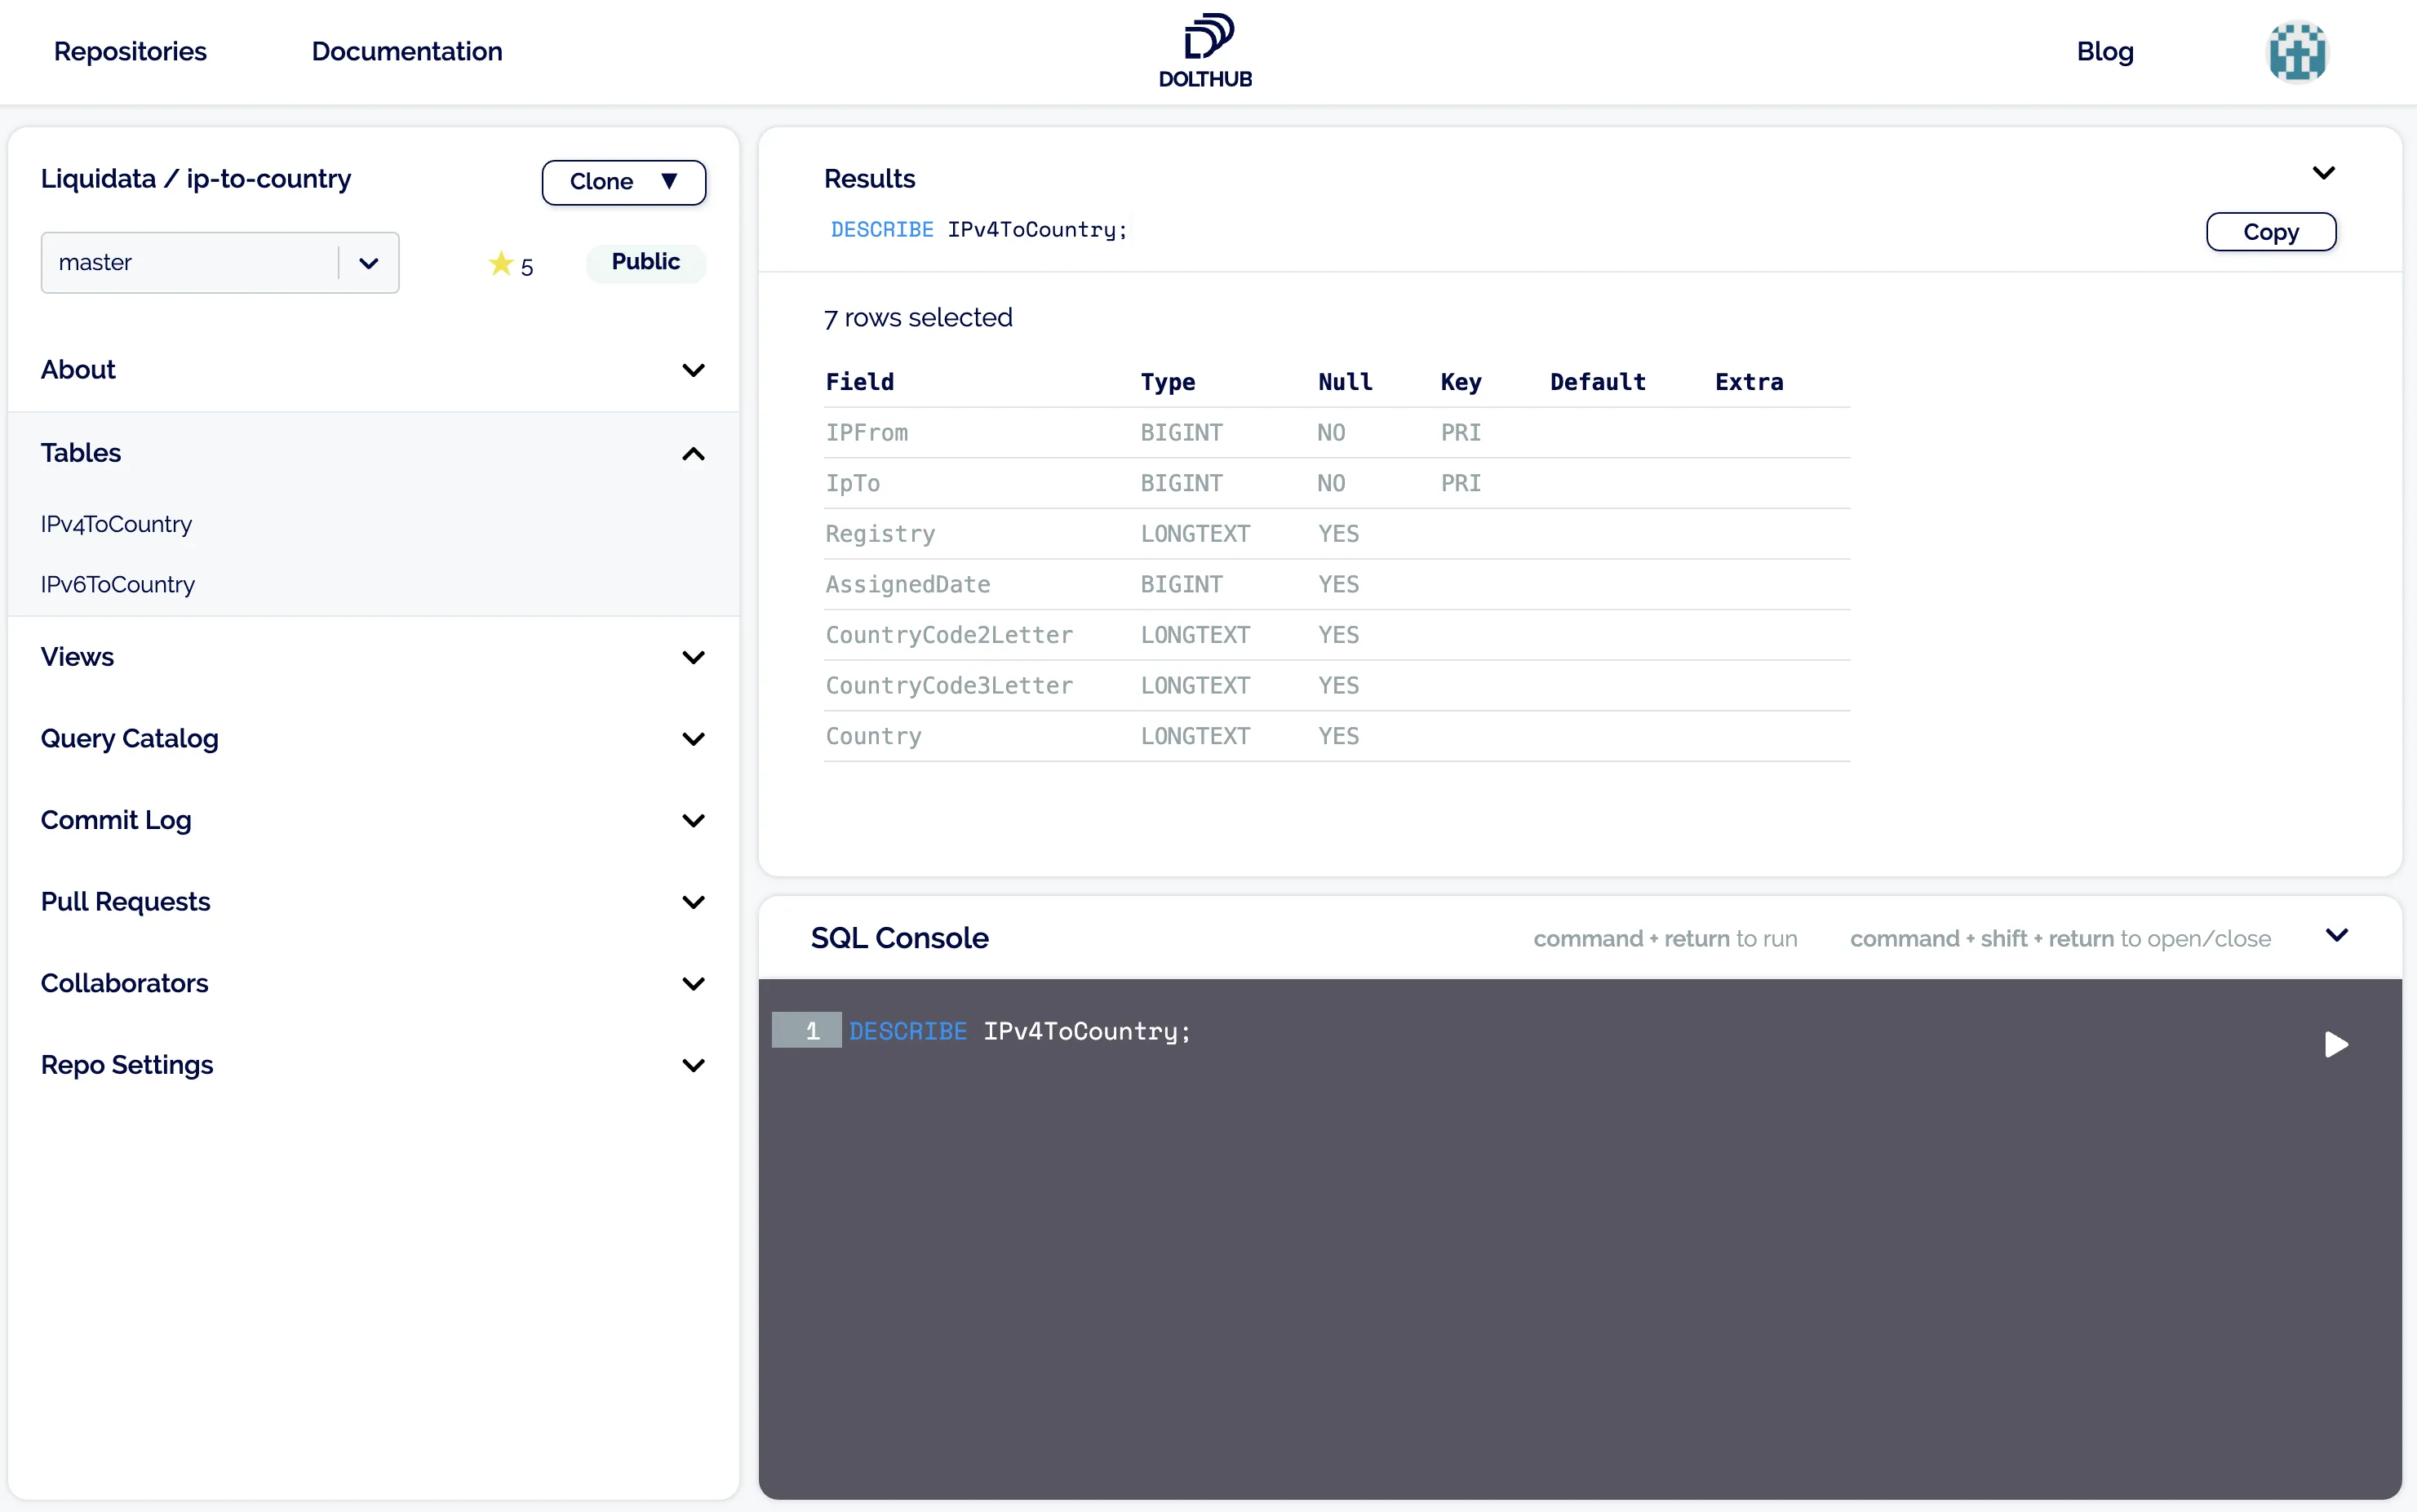The height and width of the screenshot is (1512, 2417).
Task: Open the master branch selector
Action: [x=368, y=262]
